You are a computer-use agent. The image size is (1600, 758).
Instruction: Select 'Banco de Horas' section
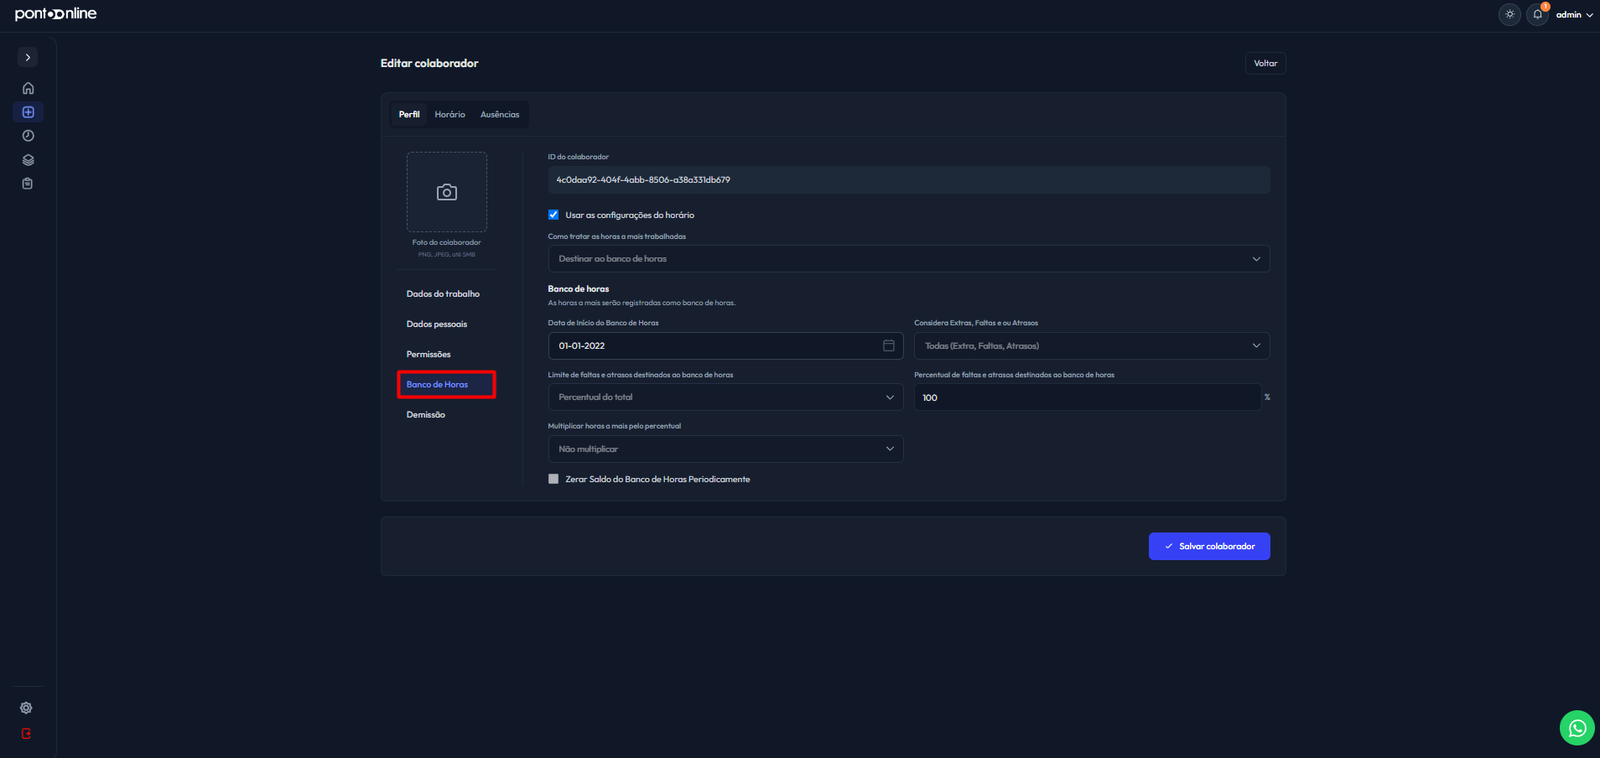[446, 385]
